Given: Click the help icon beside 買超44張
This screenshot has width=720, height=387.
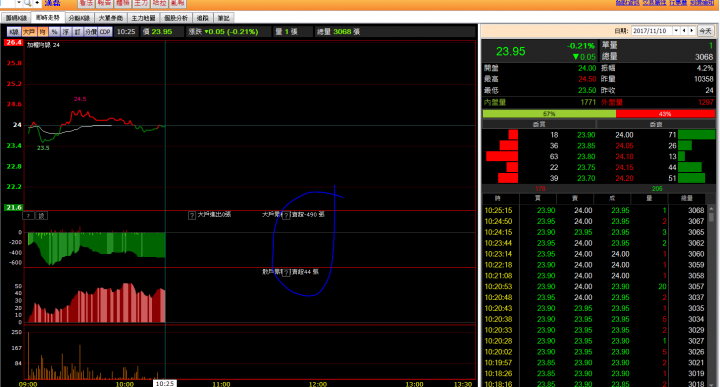Looking at the screenshot, I should [286, 273].
